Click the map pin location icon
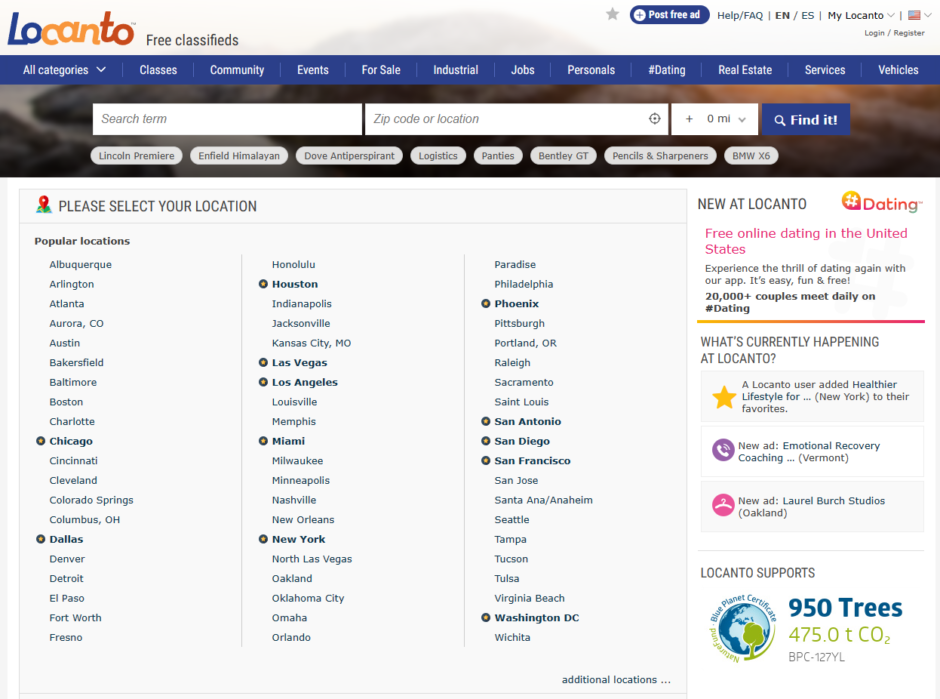The image size is (940, 699). click(43, 205)
